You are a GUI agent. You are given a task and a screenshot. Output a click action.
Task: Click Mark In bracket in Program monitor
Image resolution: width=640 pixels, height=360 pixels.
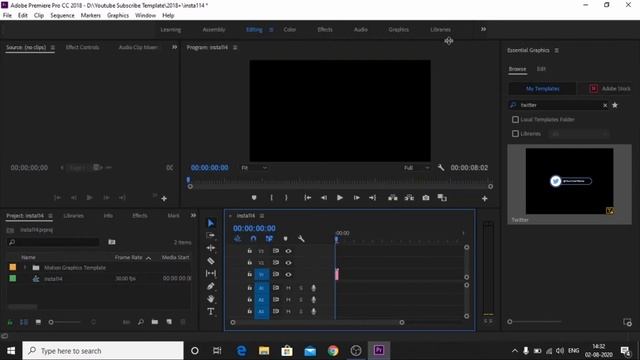coord(271,198)
